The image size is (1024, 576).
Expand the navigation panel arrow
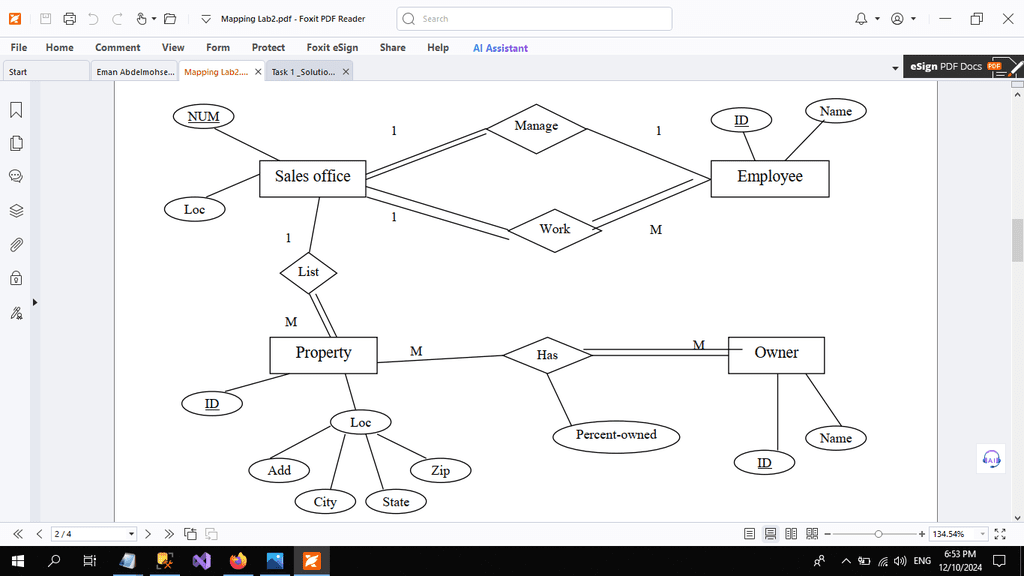[35, 302]
